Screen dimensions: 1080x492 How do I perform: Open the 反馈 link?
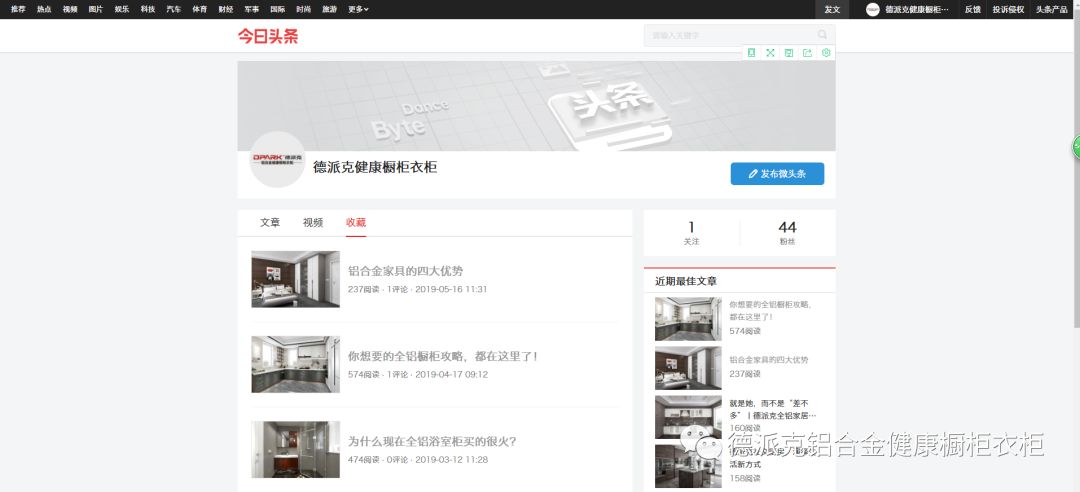pos(973,10)
